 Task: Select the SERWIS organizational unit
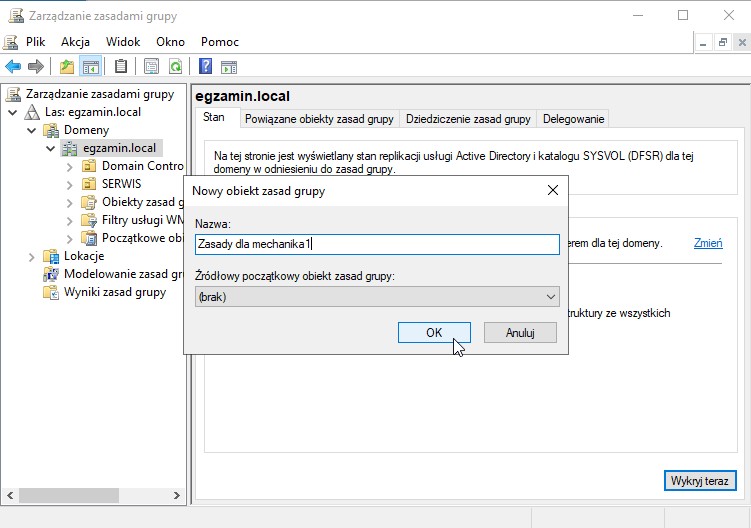(x=121, y=184)
